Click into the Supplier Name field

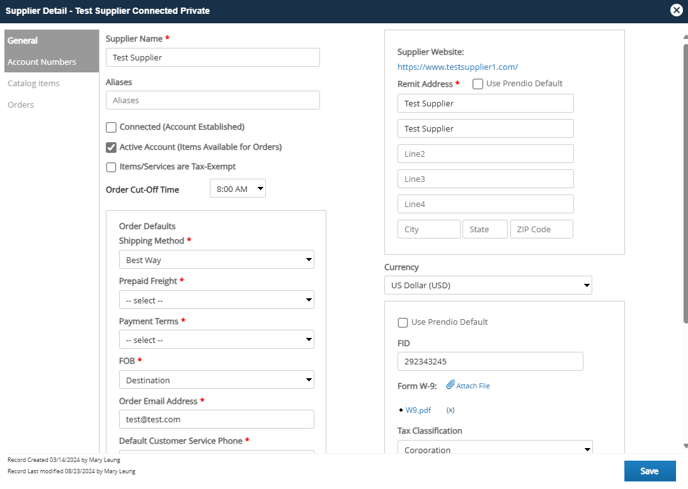(213, 58)
